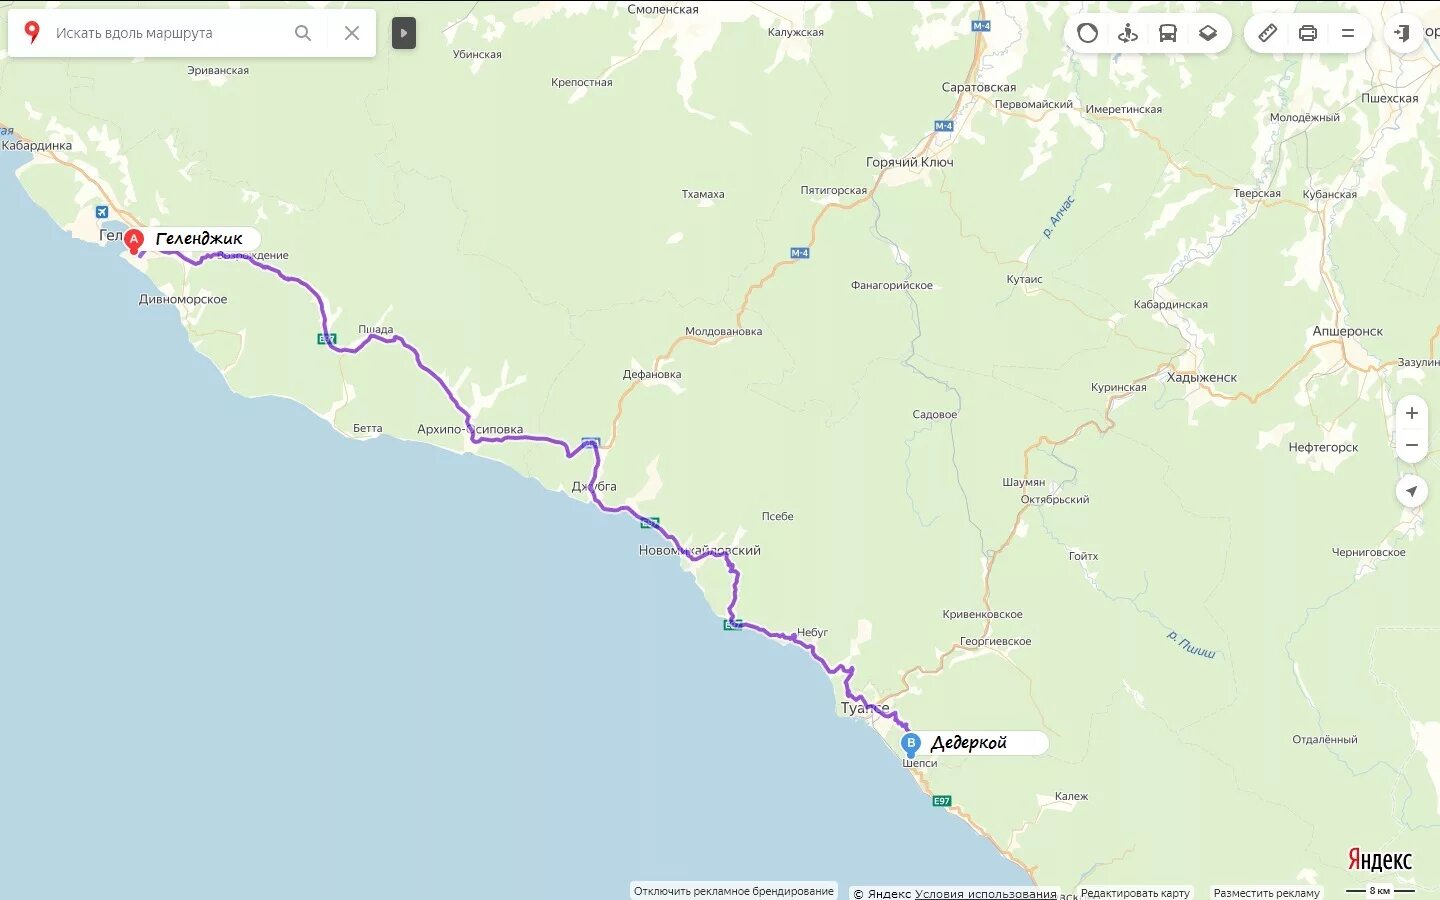Click the Октябрьский label
1440x900 pixels.
pos(1055,500)
